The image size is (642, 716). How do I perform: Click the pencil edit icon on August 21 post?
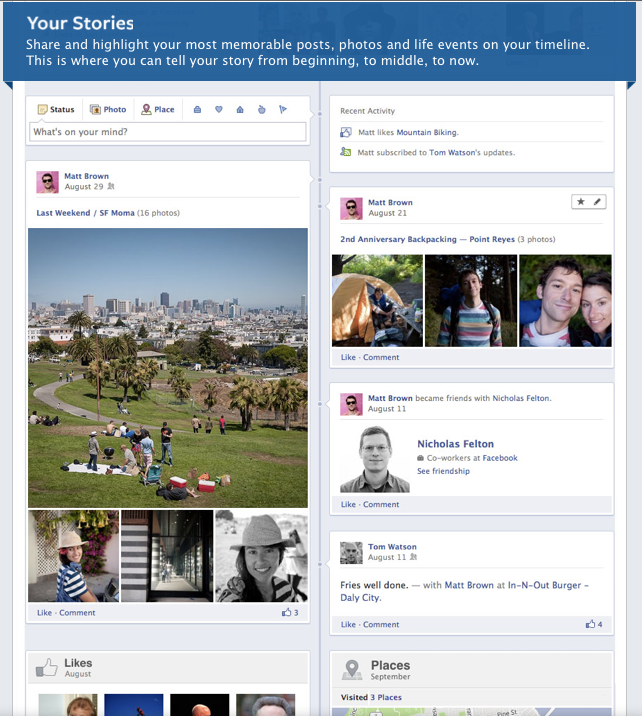click(597, 202)
